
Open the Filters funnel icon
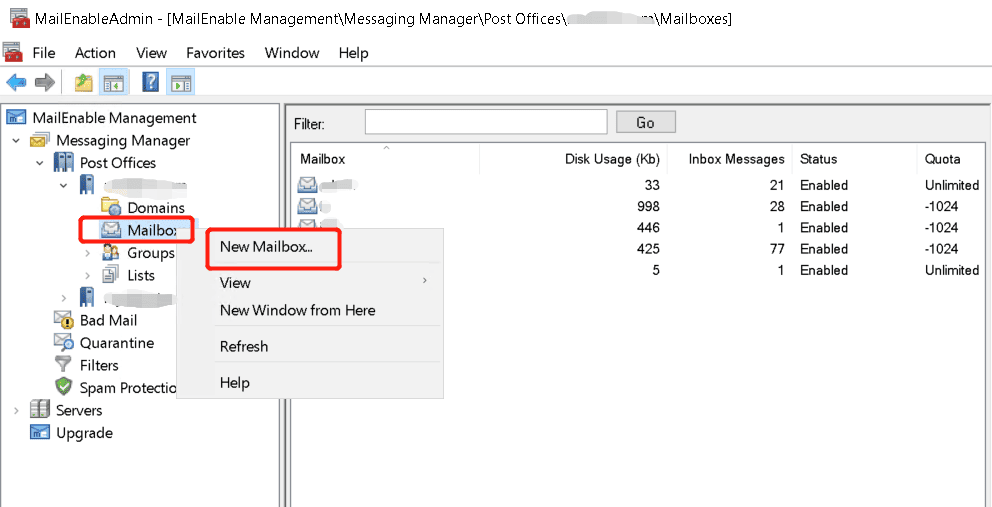(x=63, y=365)
